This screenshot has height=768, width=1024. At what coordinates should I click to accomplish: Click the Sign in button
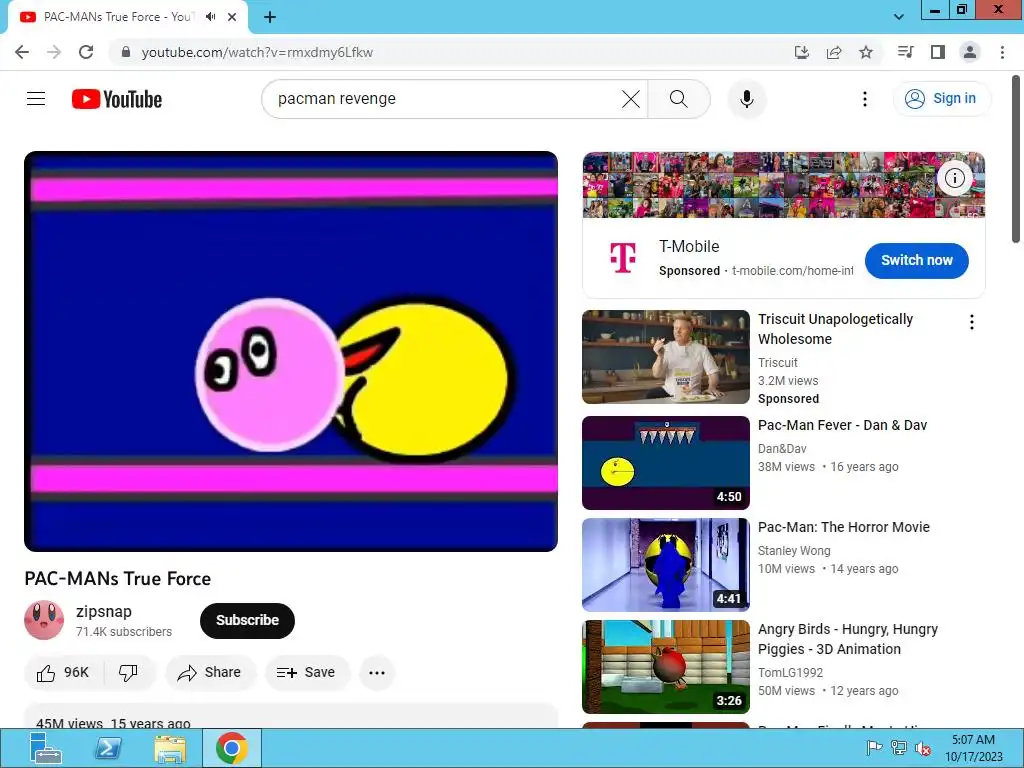[x=941, y=99]
